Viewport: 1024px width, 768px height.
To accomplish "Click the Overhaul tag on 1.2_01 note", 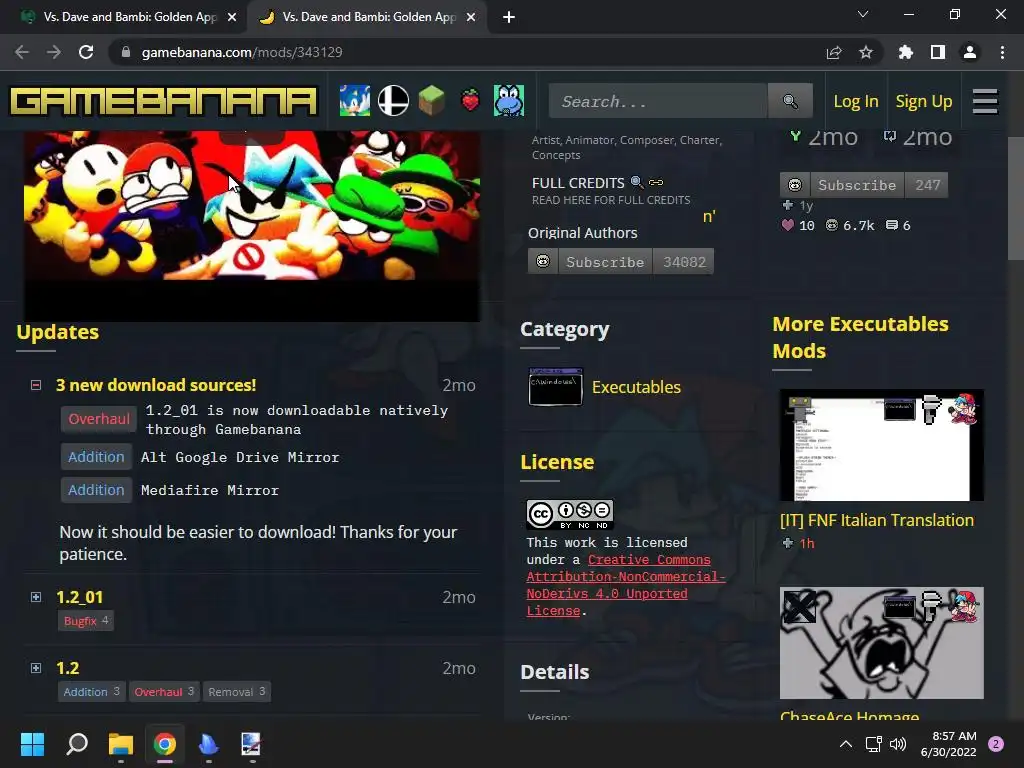I will 99,419.
